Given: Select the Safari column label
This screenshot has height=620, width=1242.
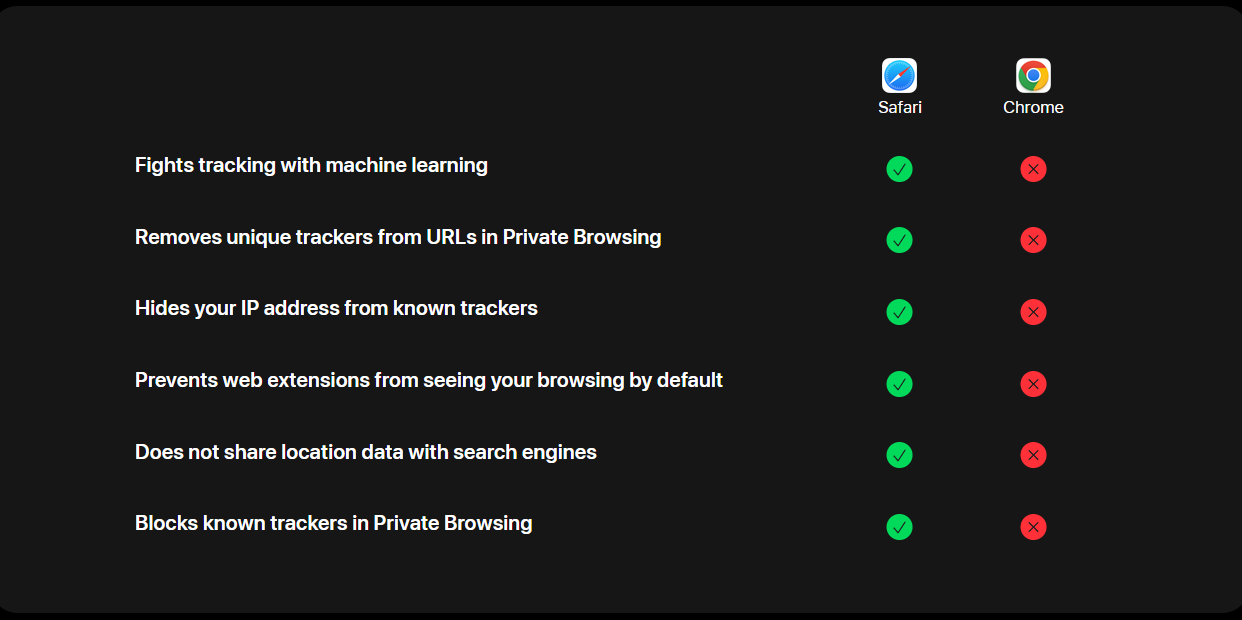Looking at the screenshot, I should (x=899, y=107).
